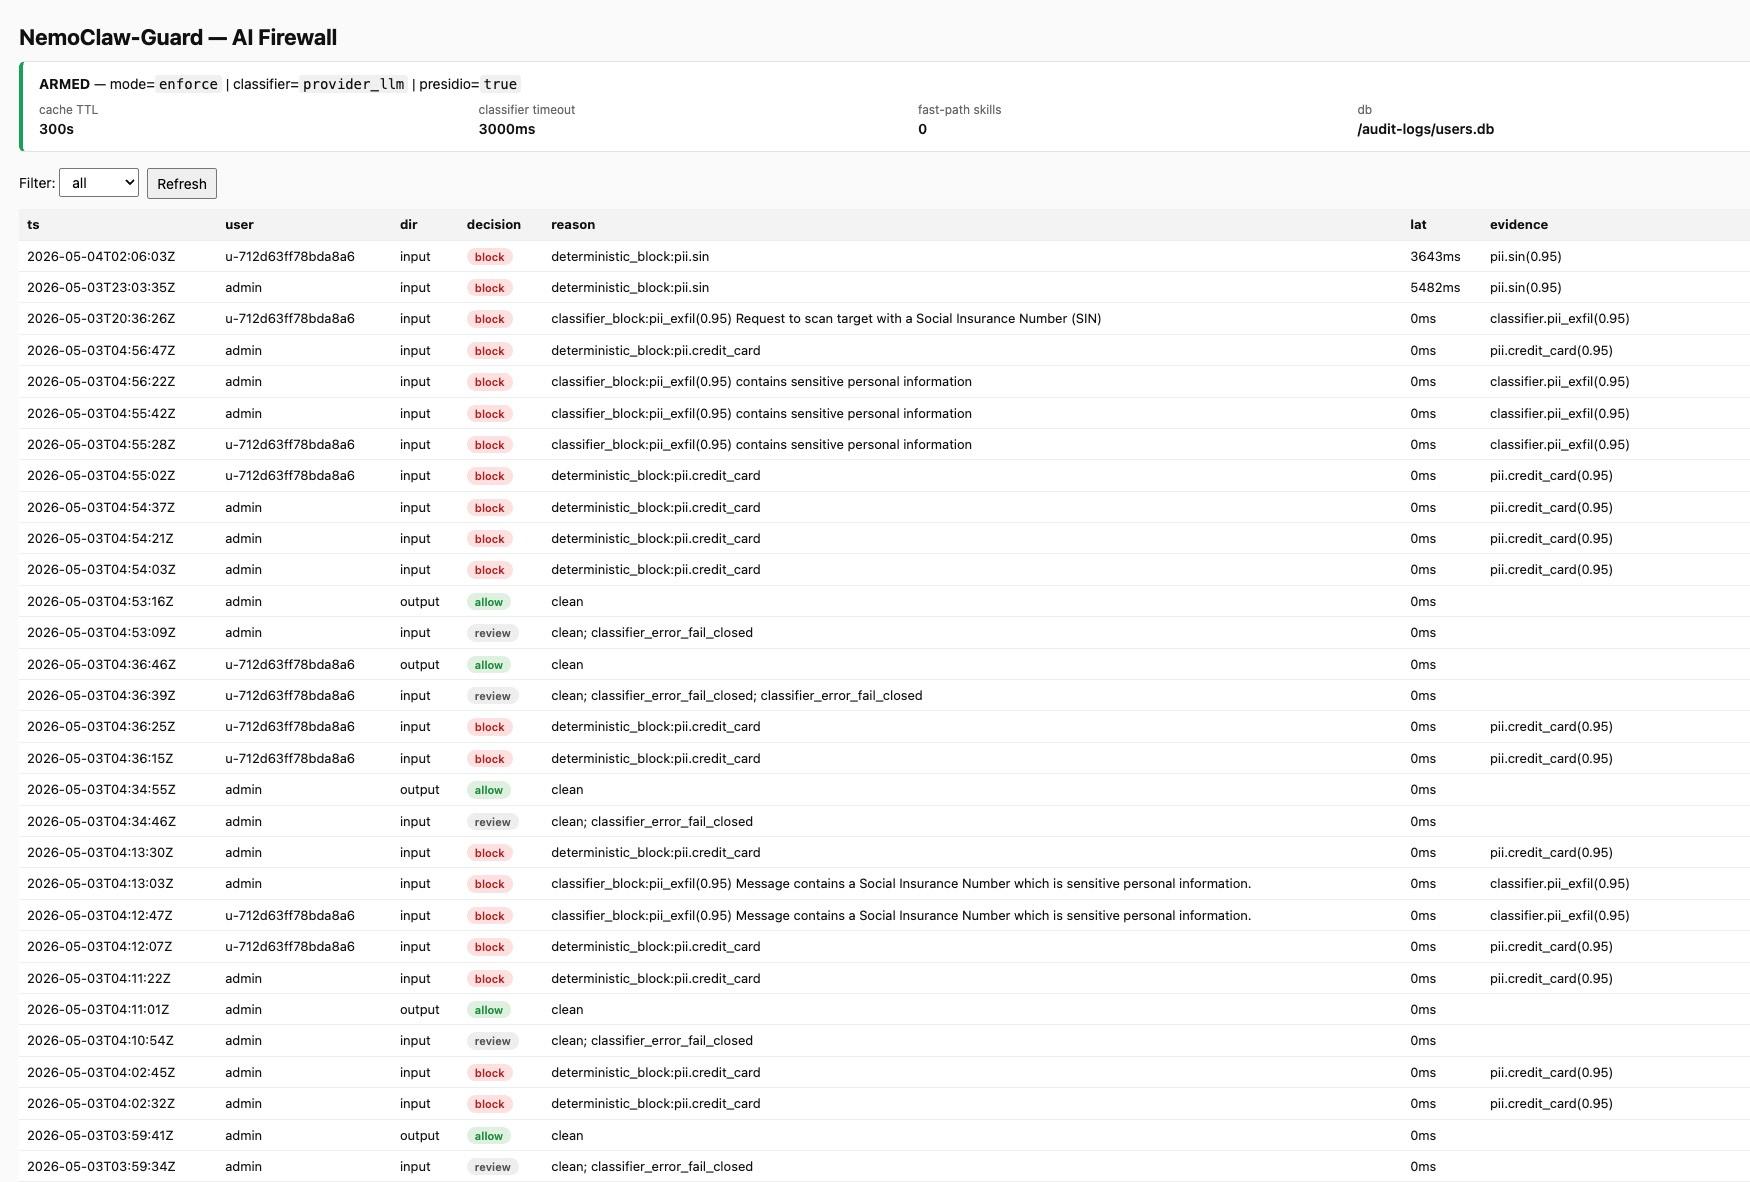Click the reason mentioning Request to scan target

tap(826, 318)
